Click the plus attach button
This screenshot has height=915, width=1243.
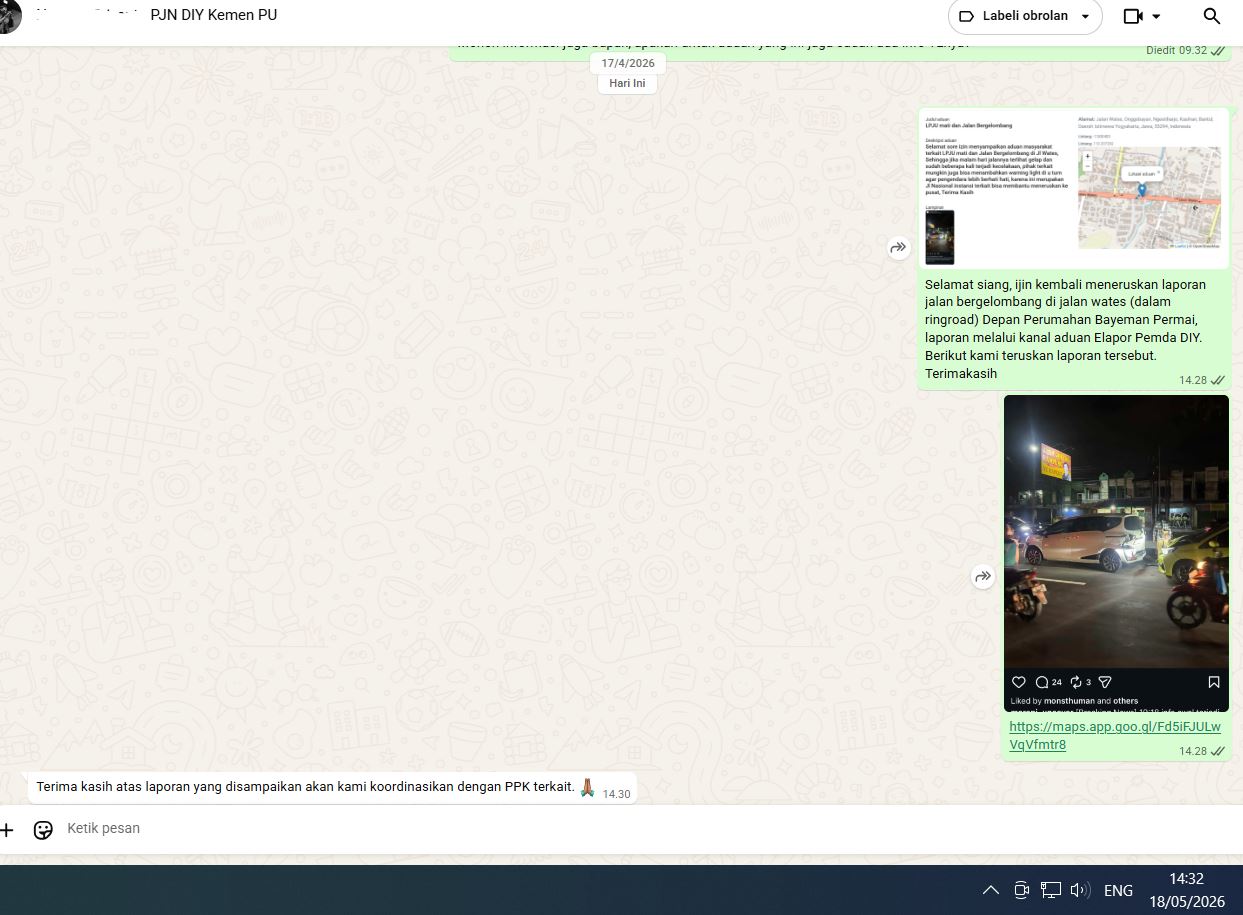click(x=7, y=830)
